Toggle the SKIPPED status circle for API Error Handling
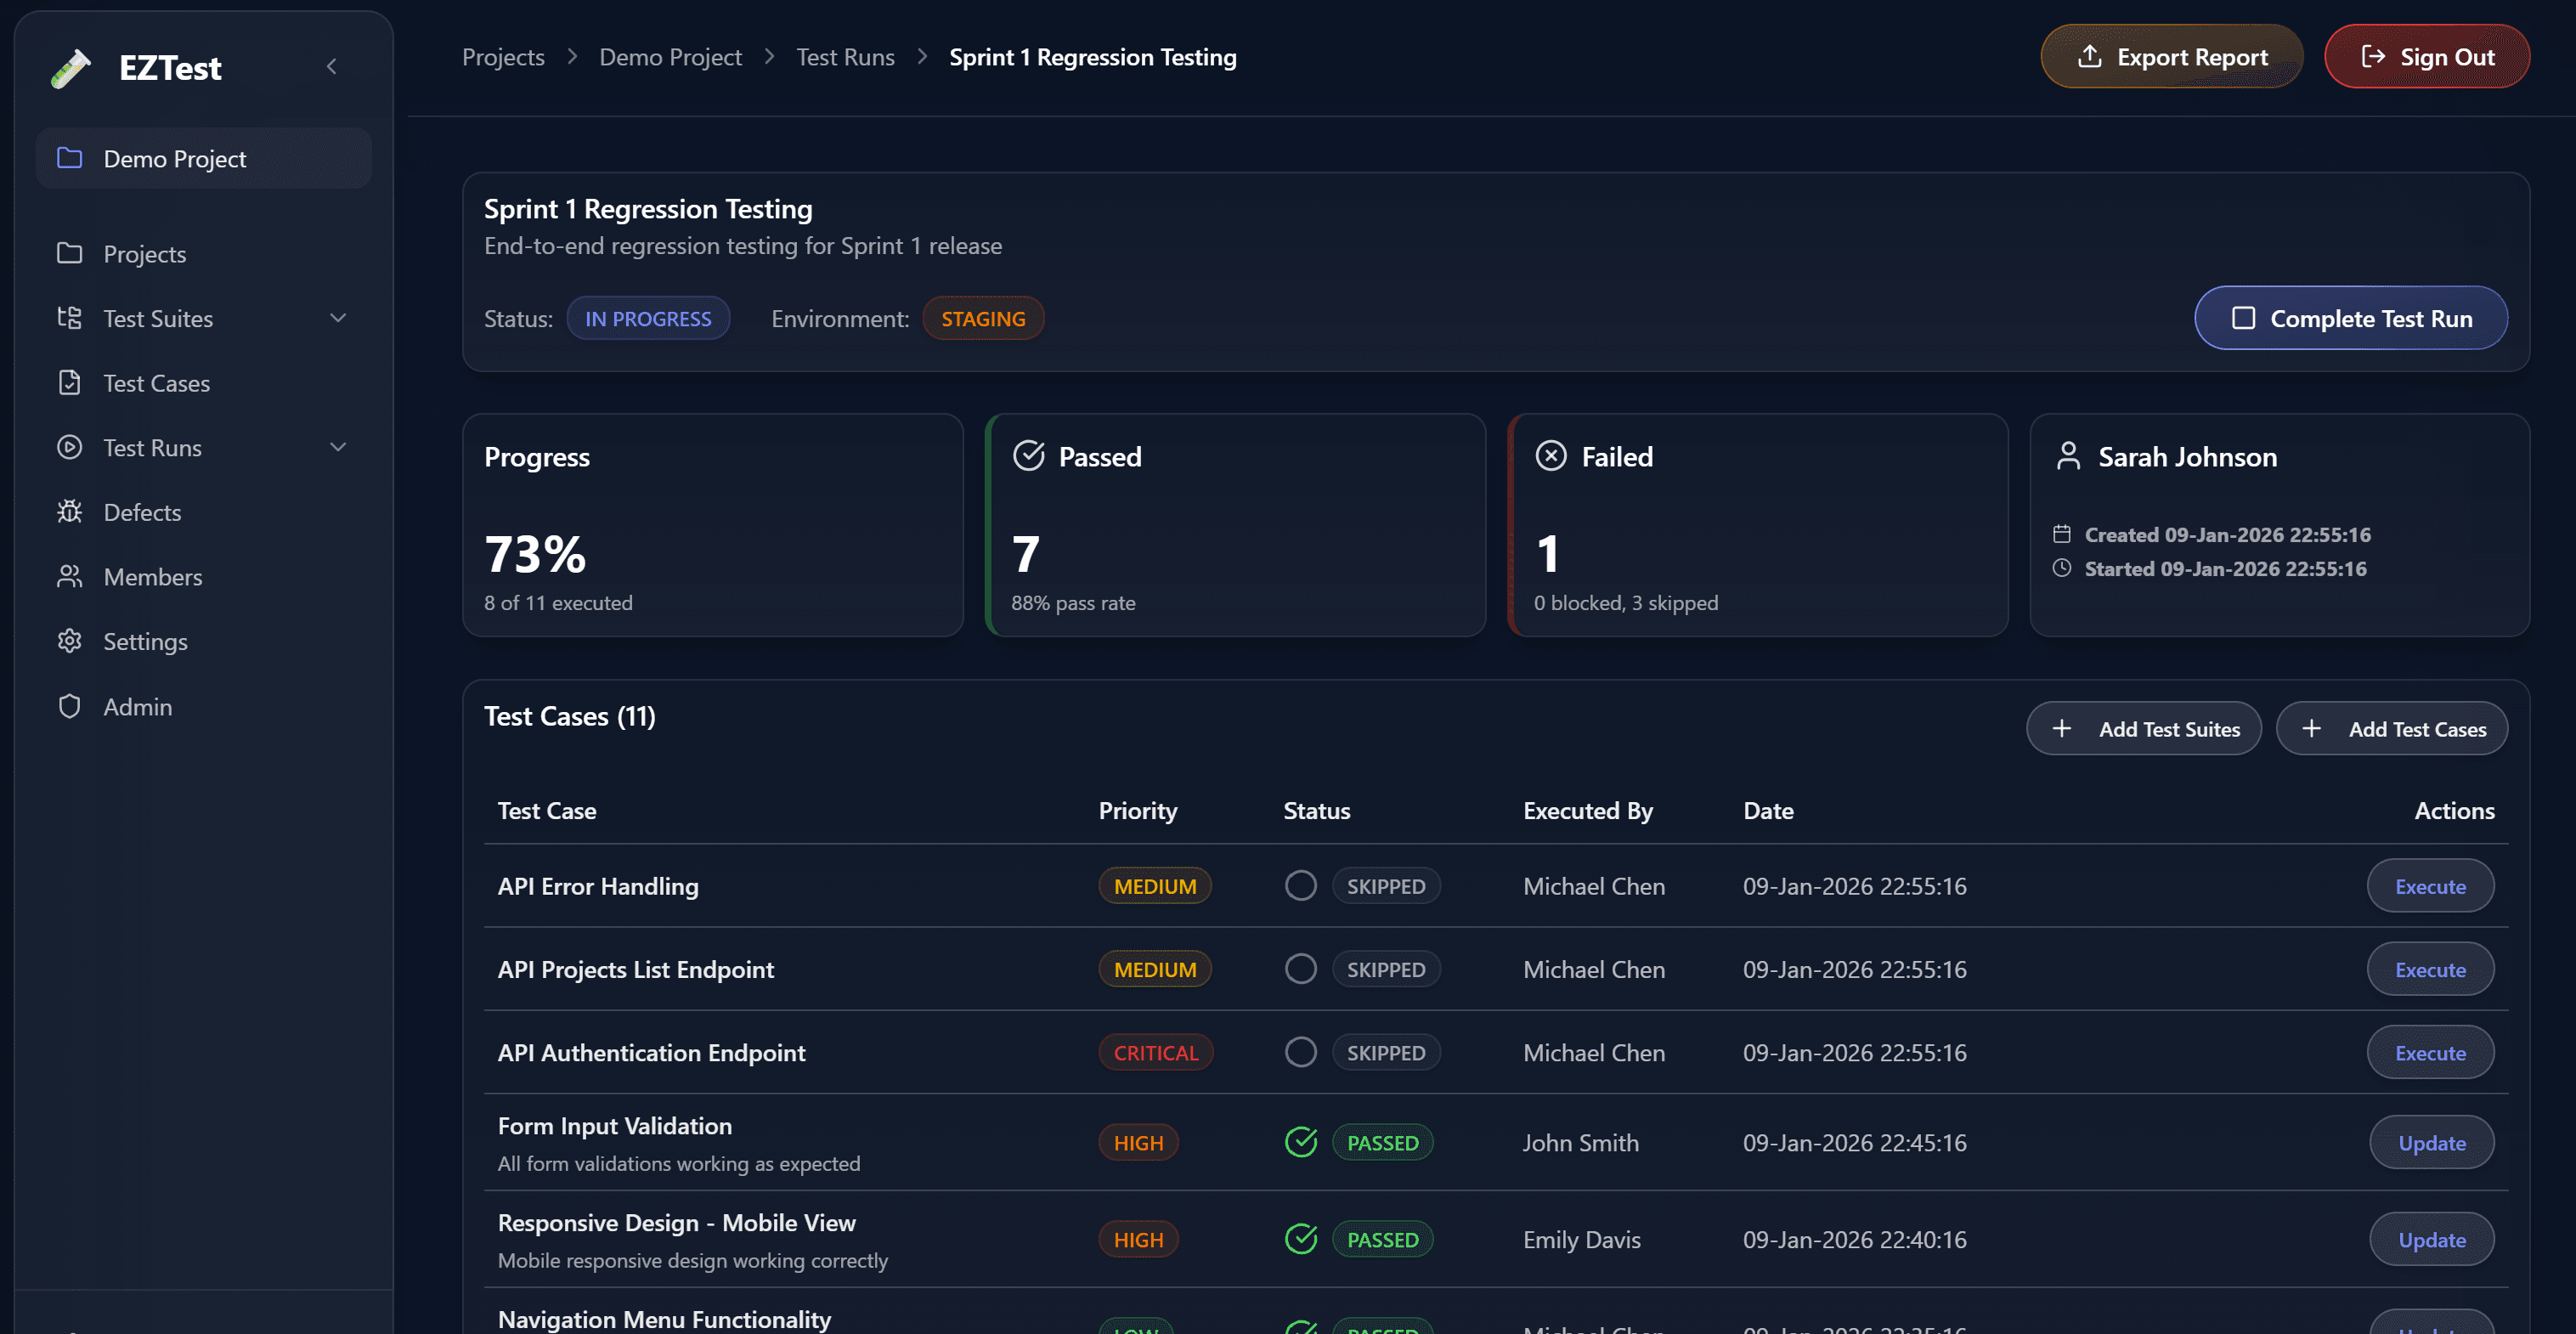 [x=1300, y=885]
